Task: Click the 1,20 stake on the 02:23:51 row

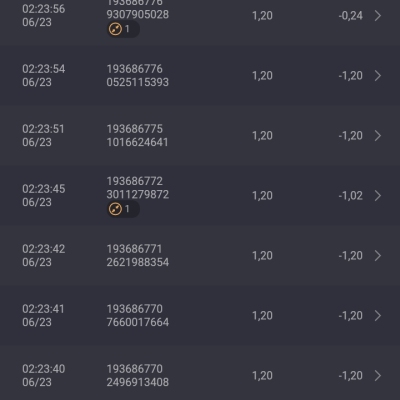Action: (262, 136)
